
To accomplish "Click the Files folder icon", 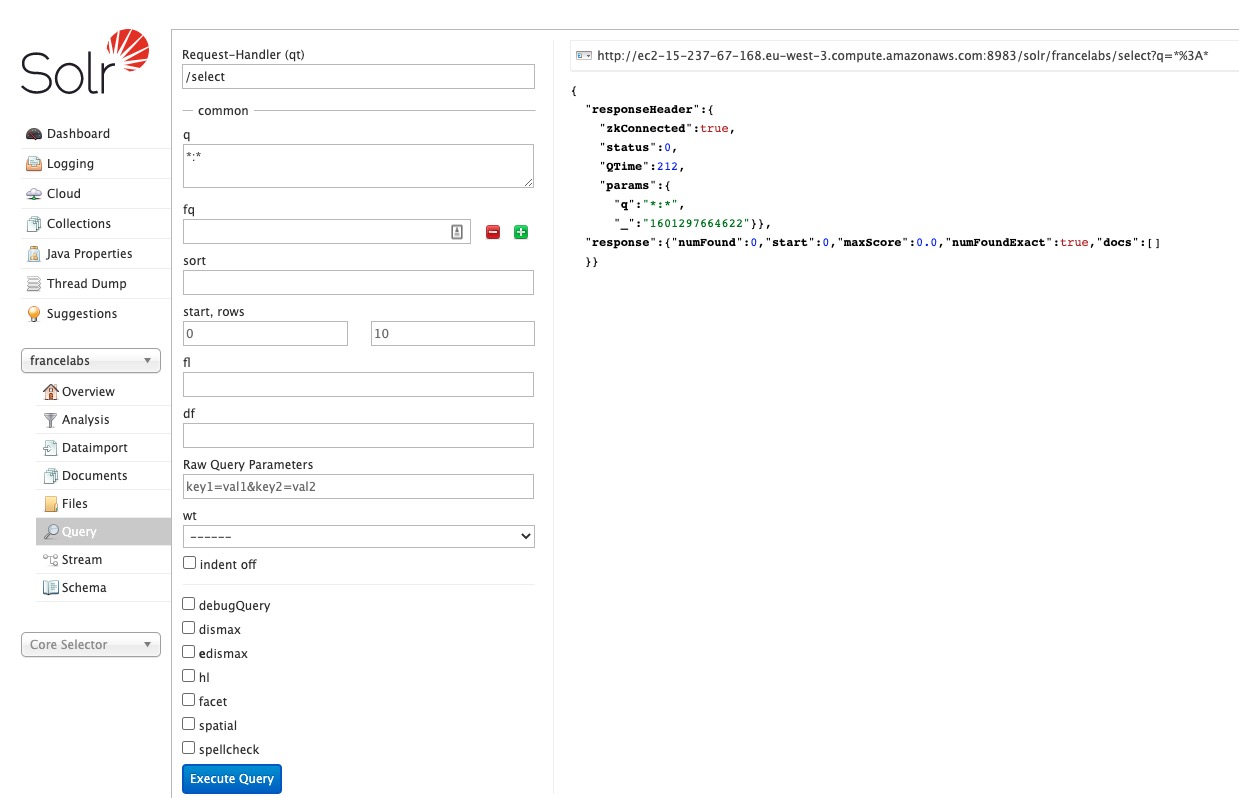I will click(51, 504).
